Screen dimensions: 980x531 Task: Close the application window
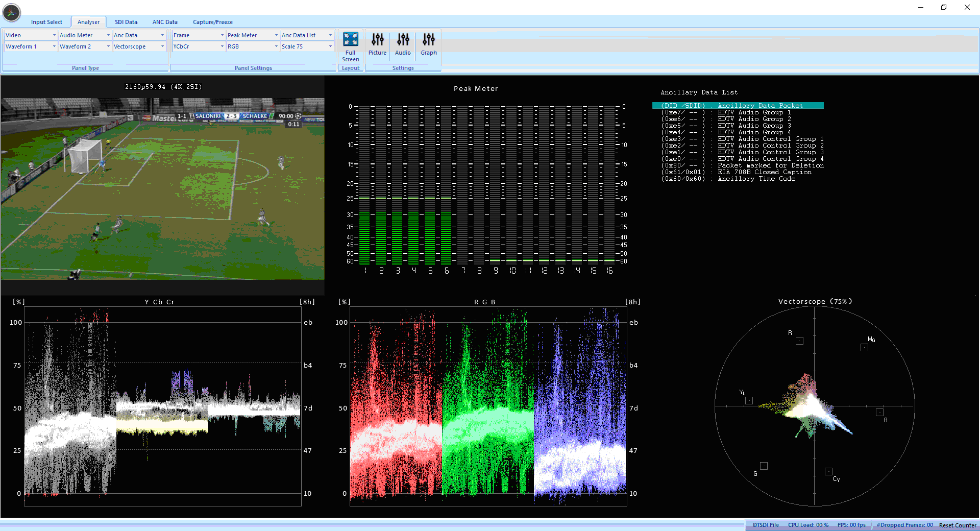[x=968, y=7]
